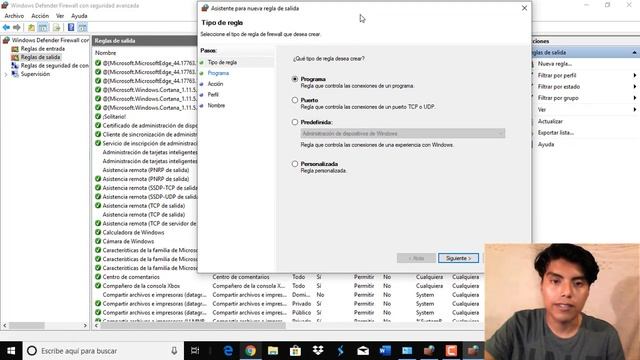
Task: Open the Windows Start menu
Action: (x=11, y=351)
